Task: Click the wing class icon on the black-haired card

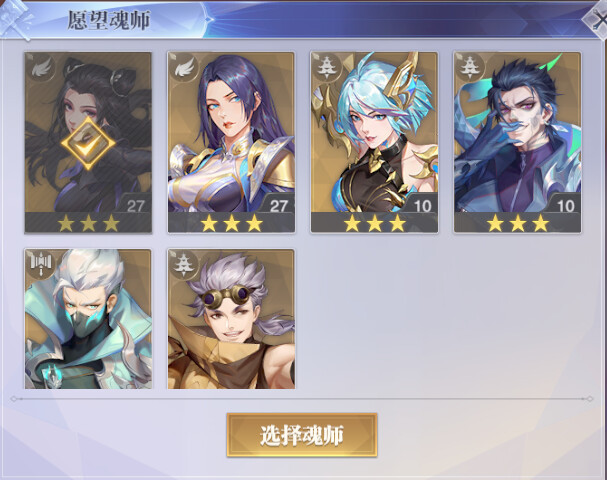Action: tap(41, 68)
